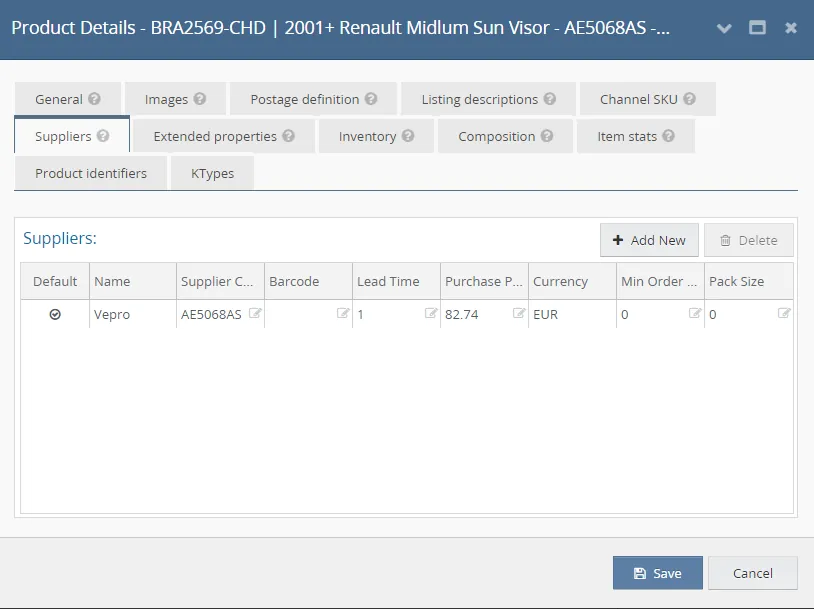Open help icon next to Images tab

[200, 99]
